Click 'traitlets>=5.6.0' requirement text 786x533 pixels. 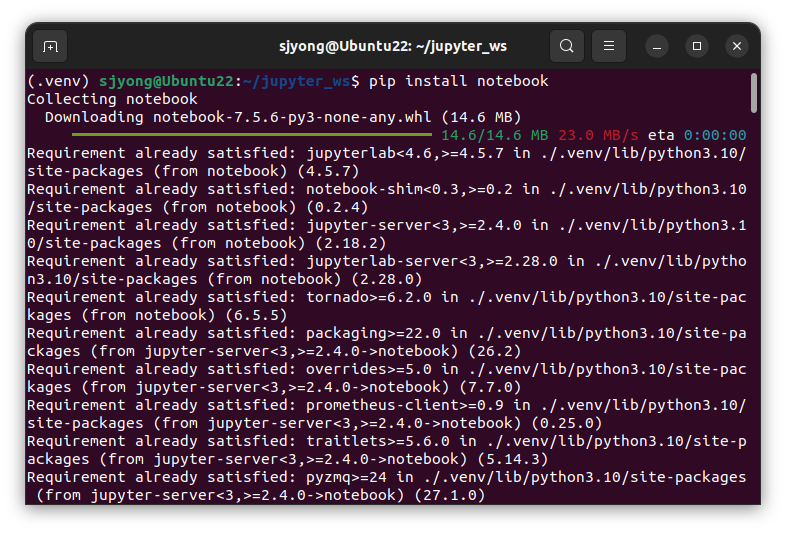pyautogui.click(x=378, y=442)
